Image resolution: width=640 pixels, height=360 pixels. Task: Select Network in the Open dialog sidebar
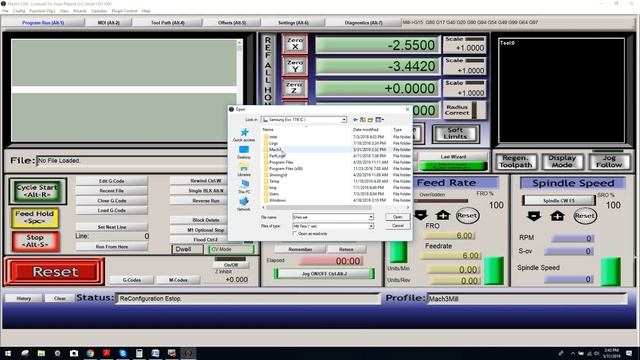coord(244,204)
